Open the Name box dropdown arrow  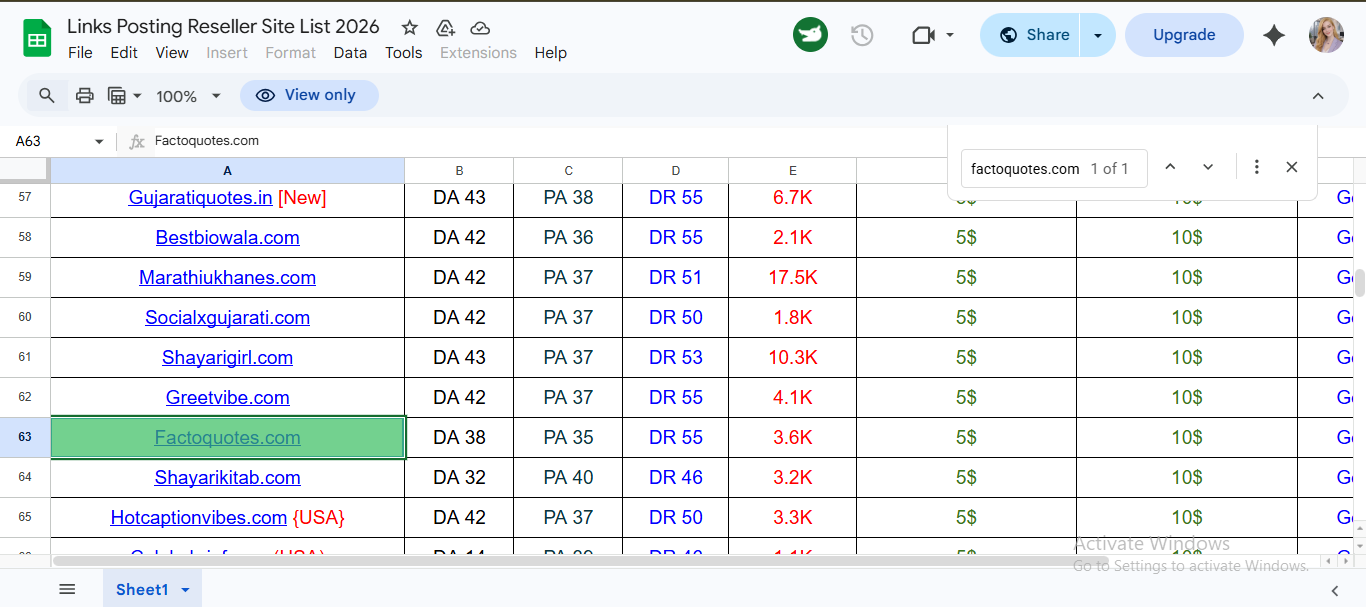[99, 142]
